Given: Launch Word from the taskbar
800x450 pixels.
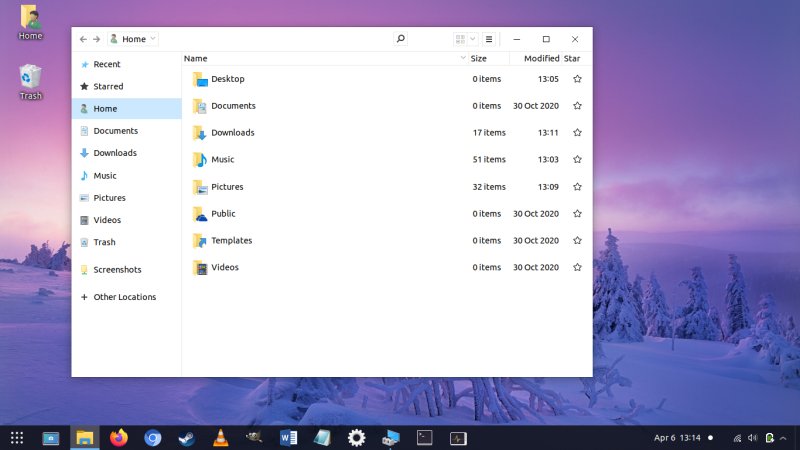Looking at the screenshot, I should (x=288, y=438).
